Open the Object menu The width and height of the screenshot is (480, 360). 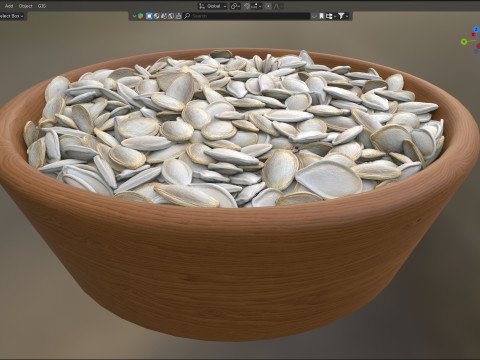coord(25,6)
